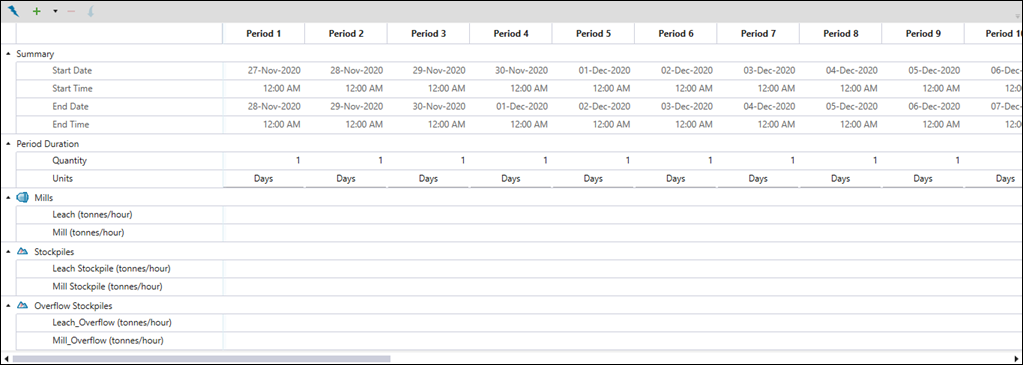This screenshot has height=365, width=1023.
Task: Click the 27-Nov-2020 start date cell
Action: 264,71
